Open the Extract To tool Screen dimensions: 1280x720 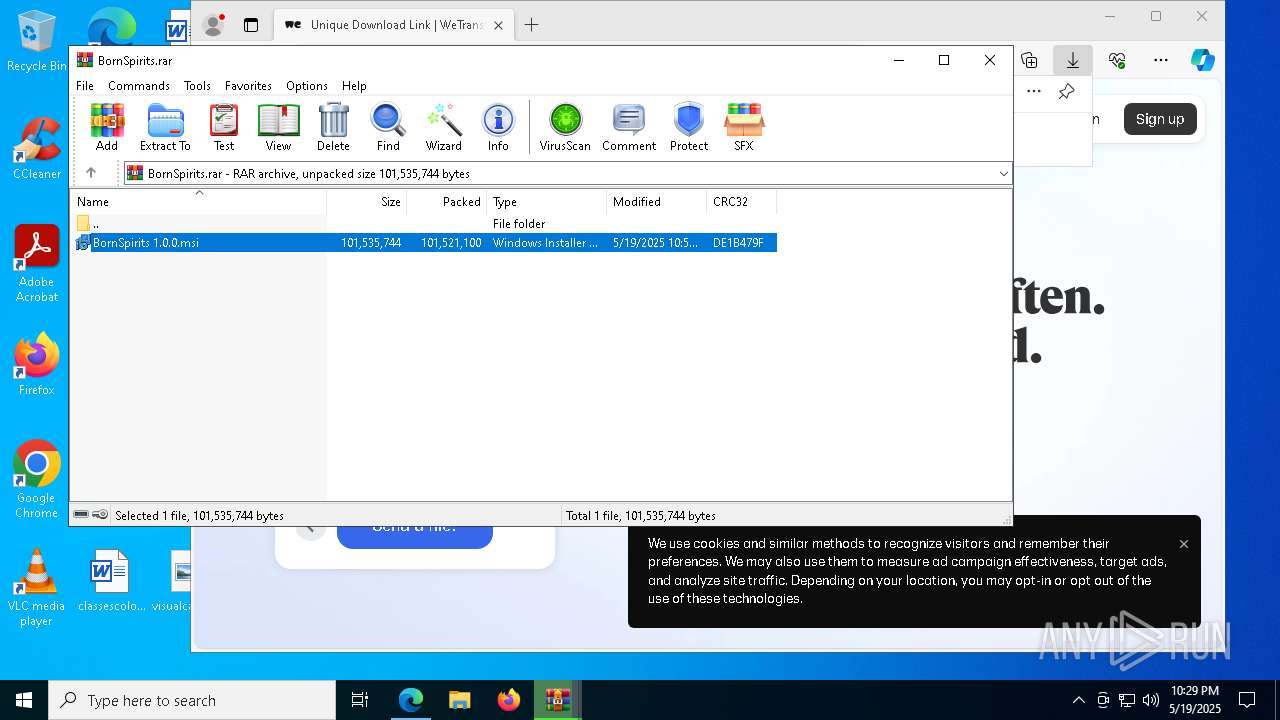(165, 127)
